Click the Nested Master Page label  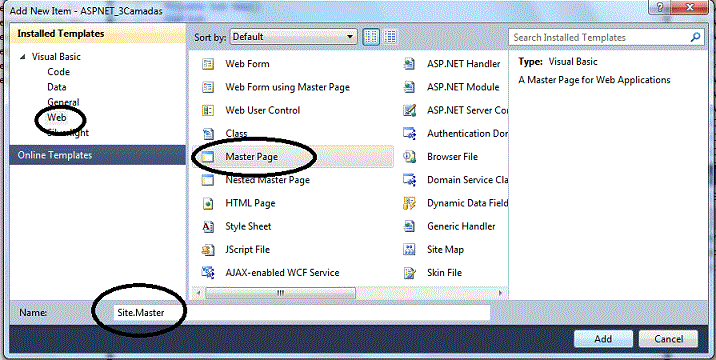point(268,180)
